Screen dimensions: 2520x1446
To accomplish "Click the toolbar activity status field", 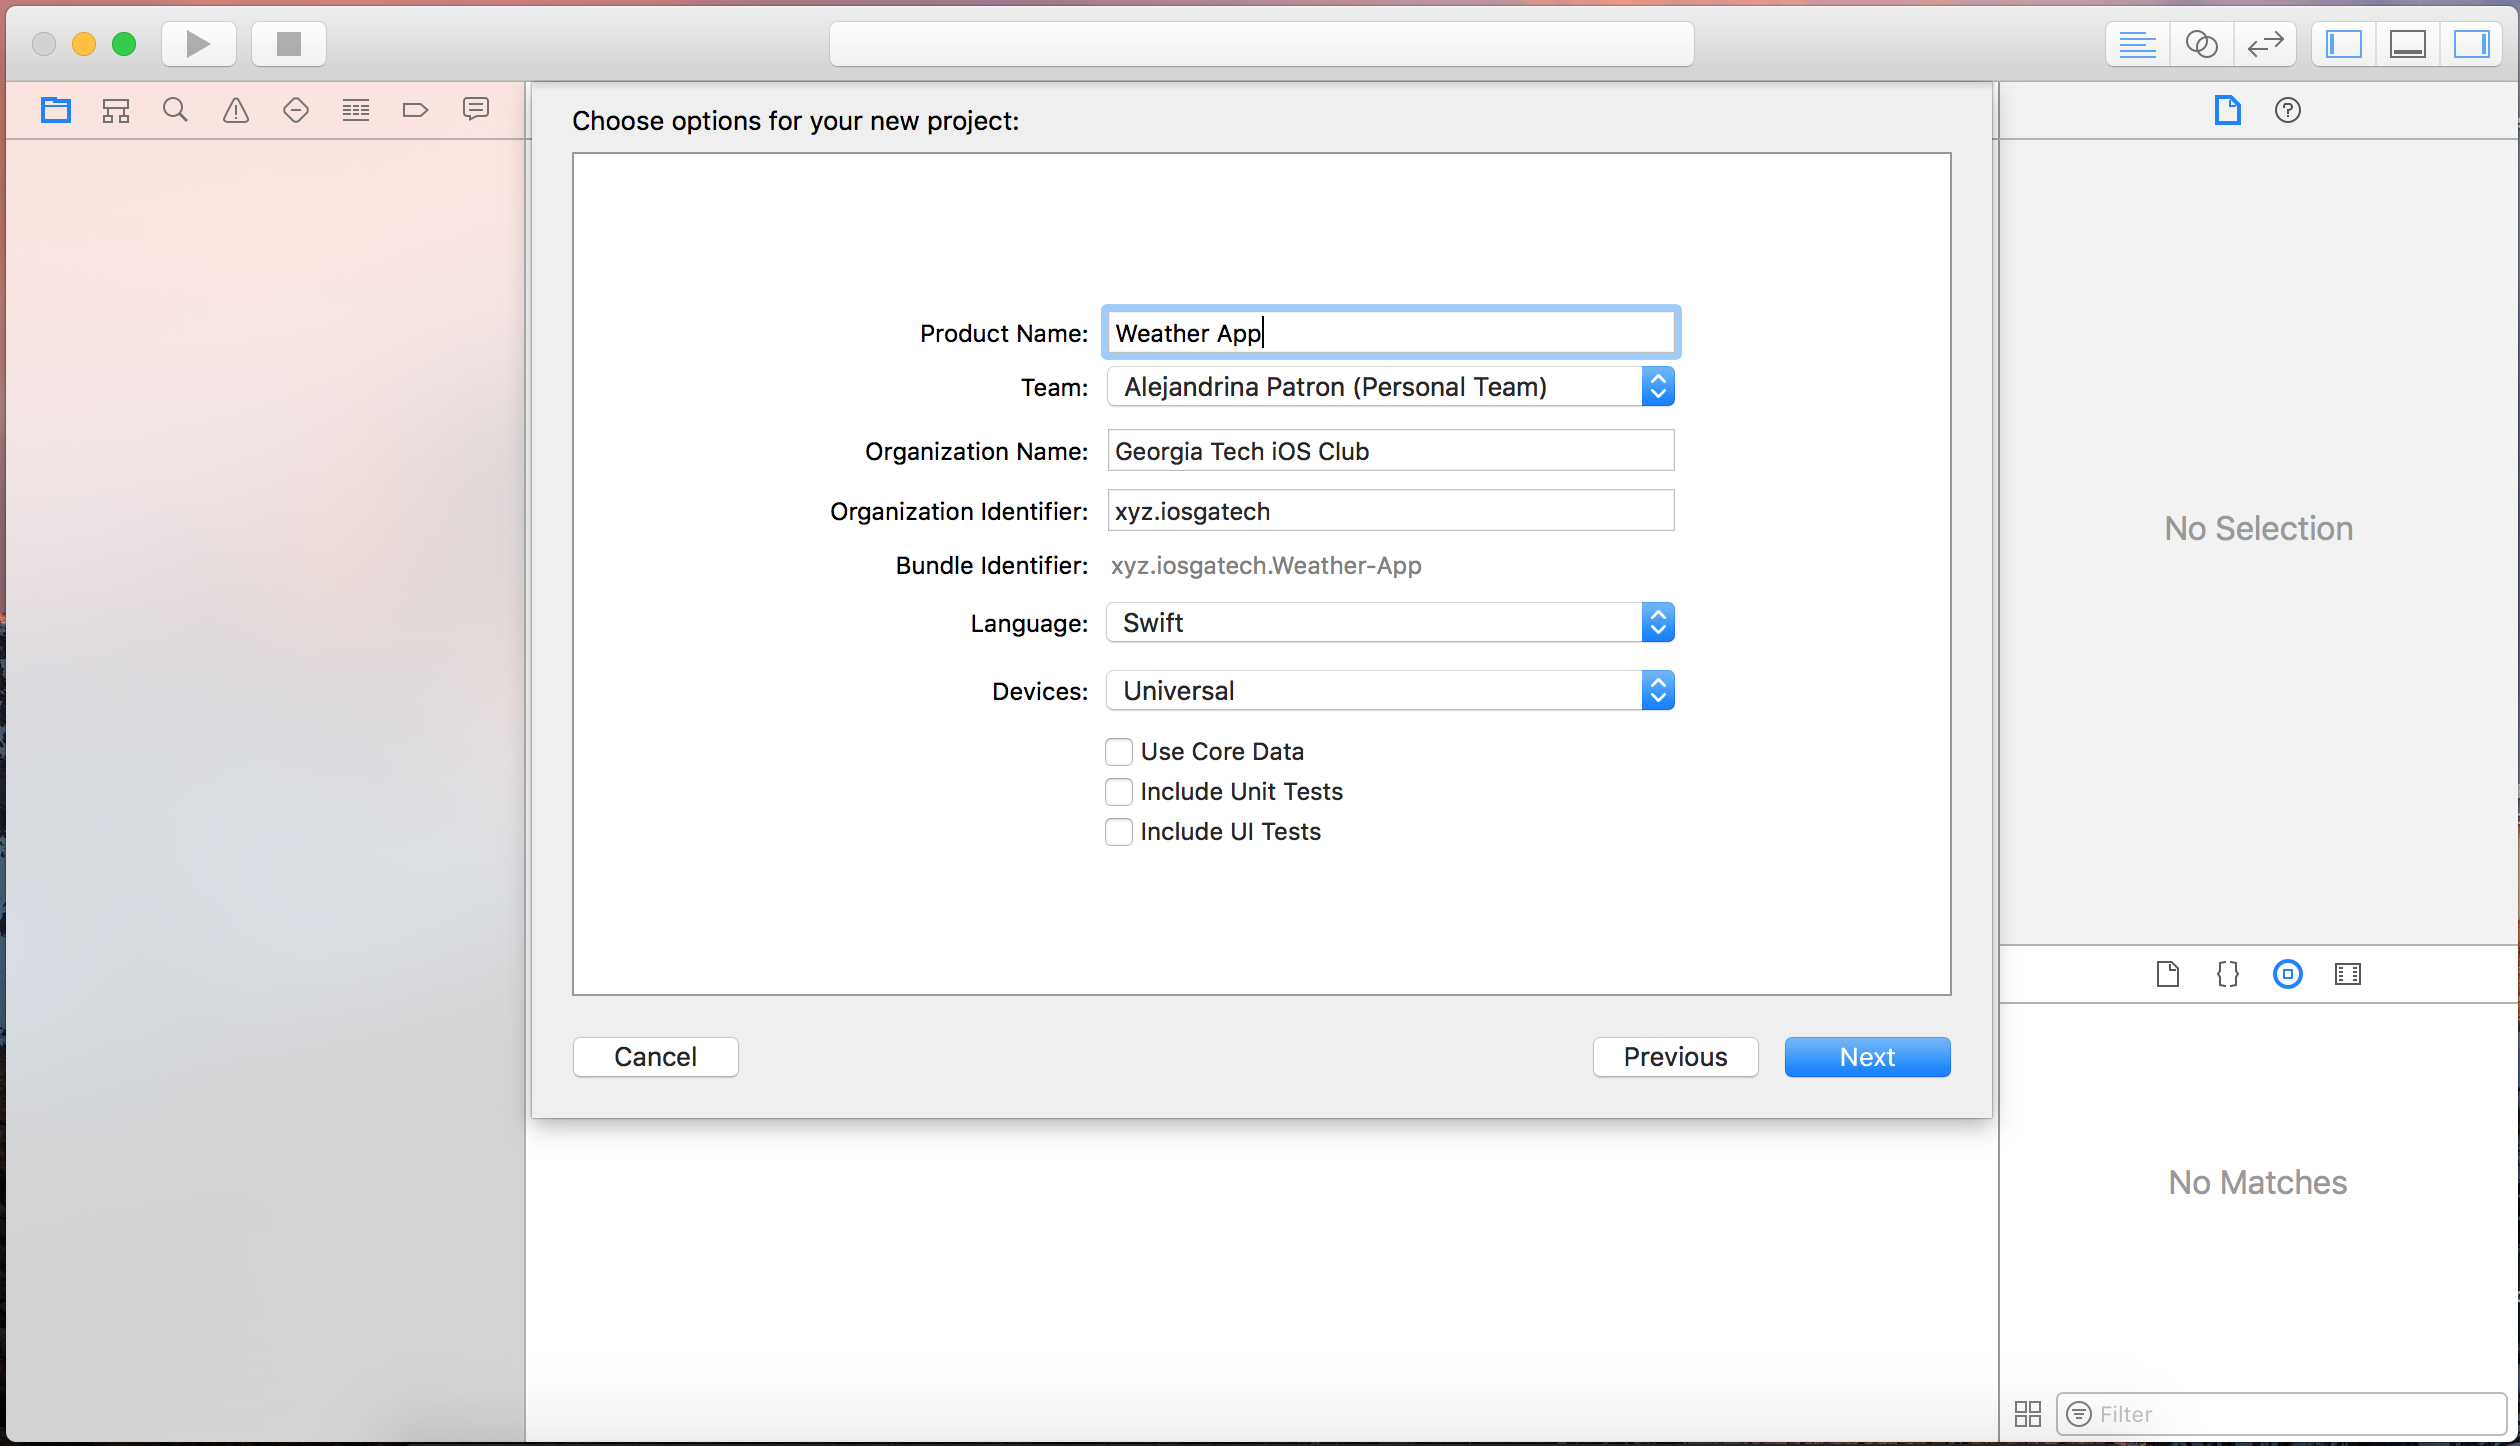I will 1262,44.
